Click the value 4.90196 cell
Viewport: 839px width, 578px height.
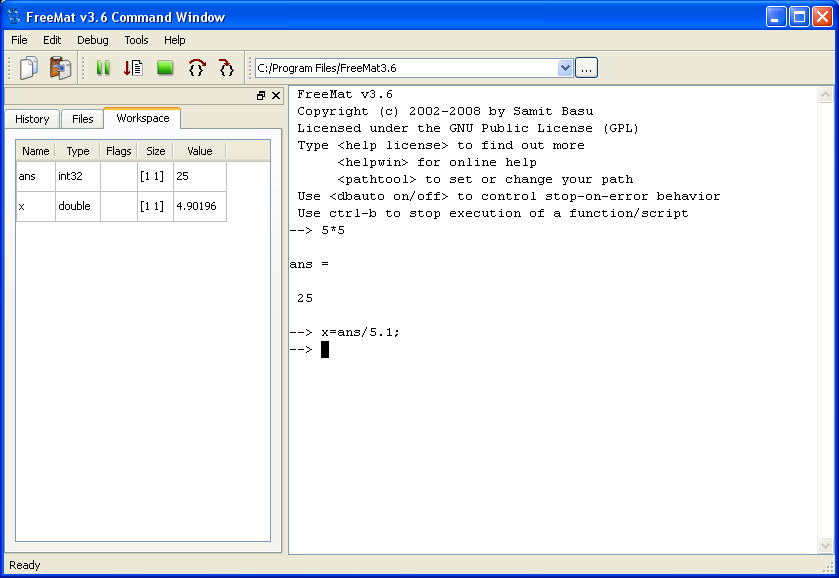(x=200, y=206)
